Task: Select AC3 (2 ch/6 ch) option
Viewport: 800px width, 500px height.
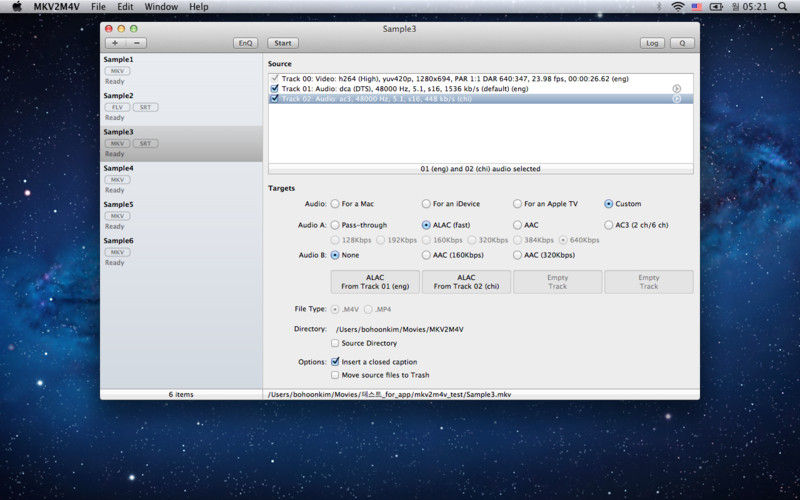Action: click(x=609, y=225)
